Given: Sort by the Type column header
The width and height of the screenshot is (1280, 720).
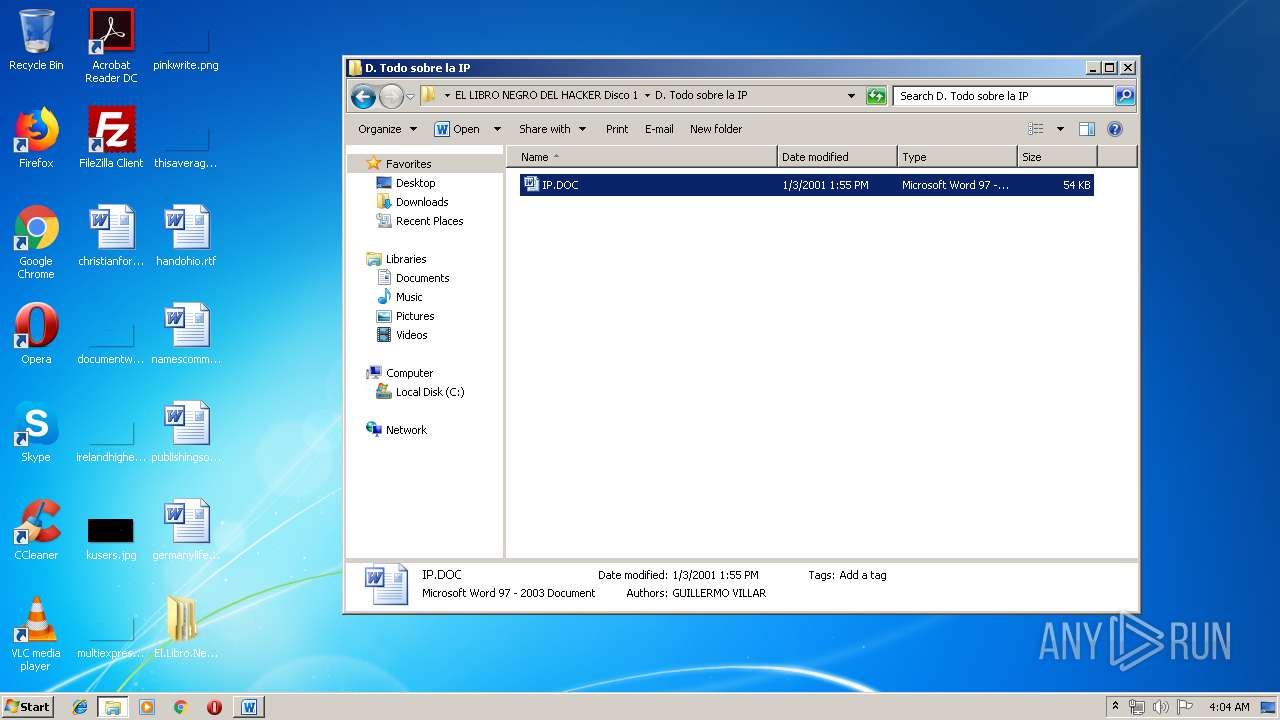Looking at the screenshot, I should point(957,157).
